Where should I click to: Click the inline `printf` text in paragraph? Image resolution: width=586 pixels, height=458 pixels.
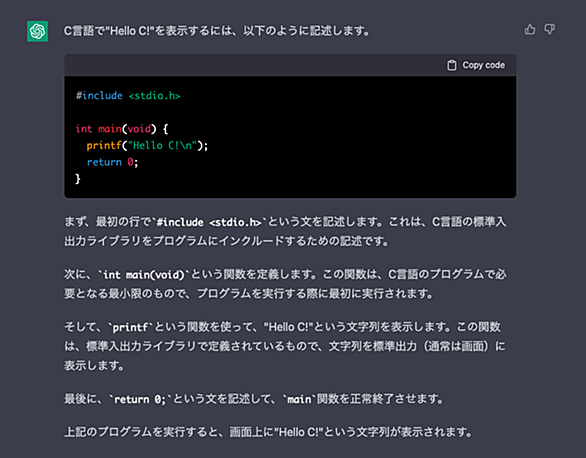tap(130, 328)
